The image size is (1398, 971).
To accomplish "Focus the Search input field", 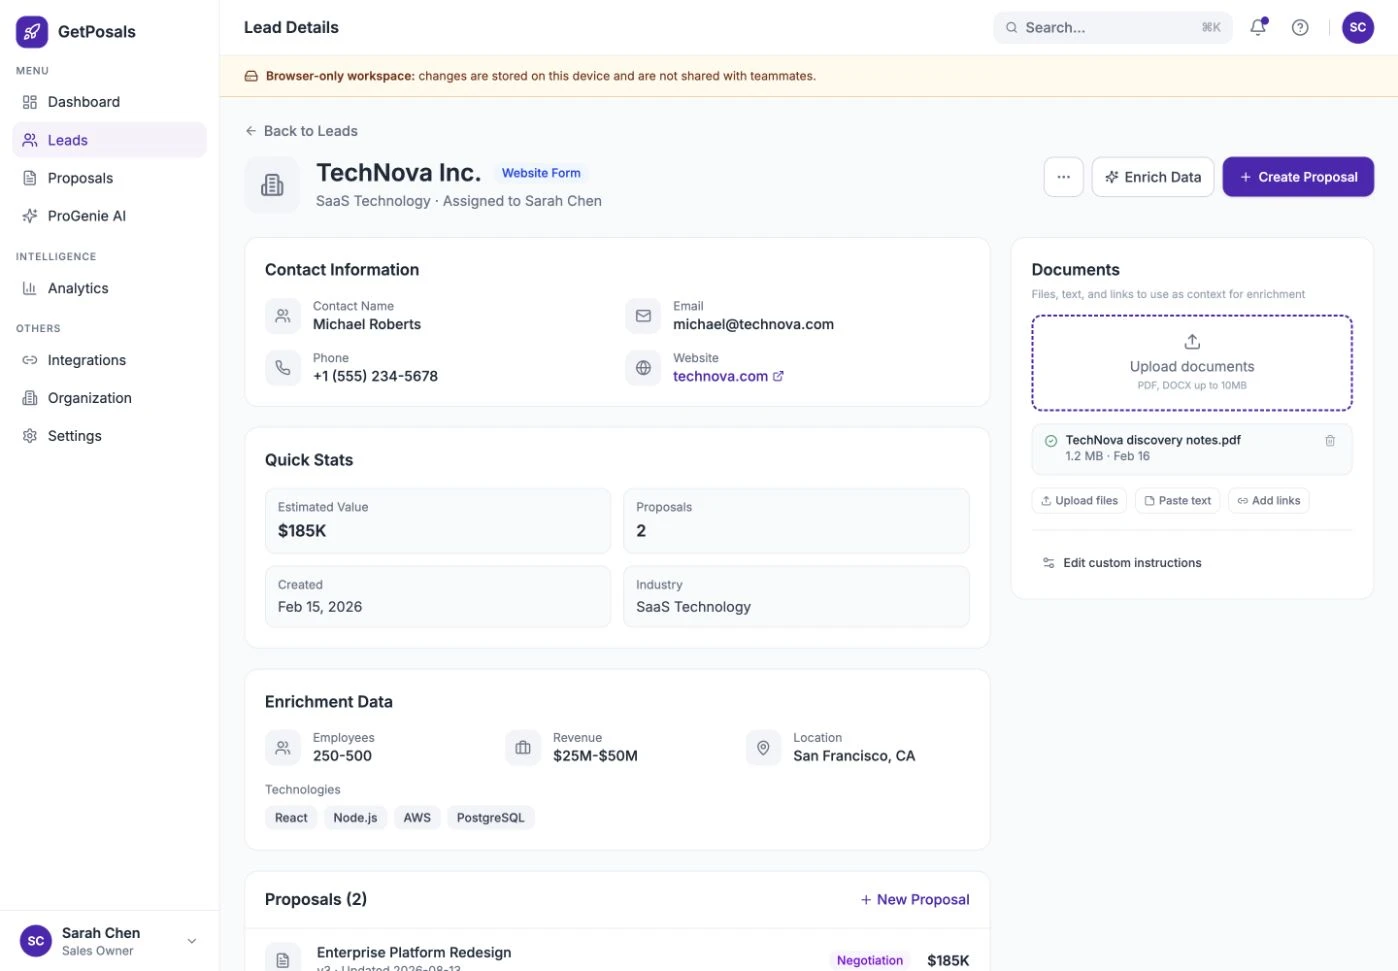I will tap(1112, 28).
